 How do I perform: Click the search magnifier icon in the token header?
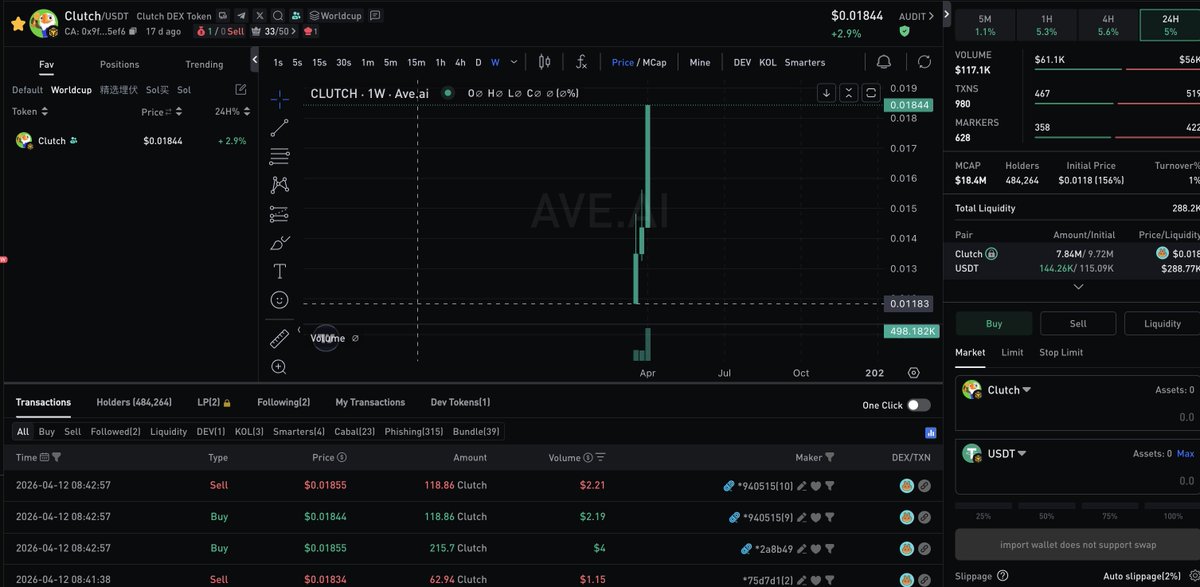click(x=279, y=16)
